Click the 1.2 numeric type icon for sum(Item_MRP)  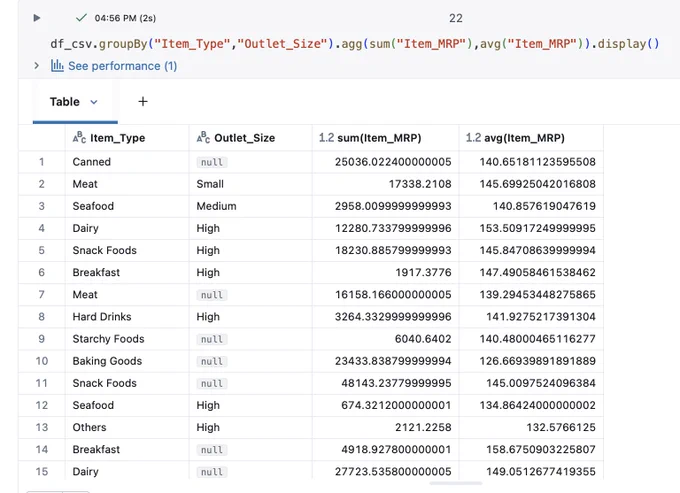pyautogui.click(x=326, y=138)
